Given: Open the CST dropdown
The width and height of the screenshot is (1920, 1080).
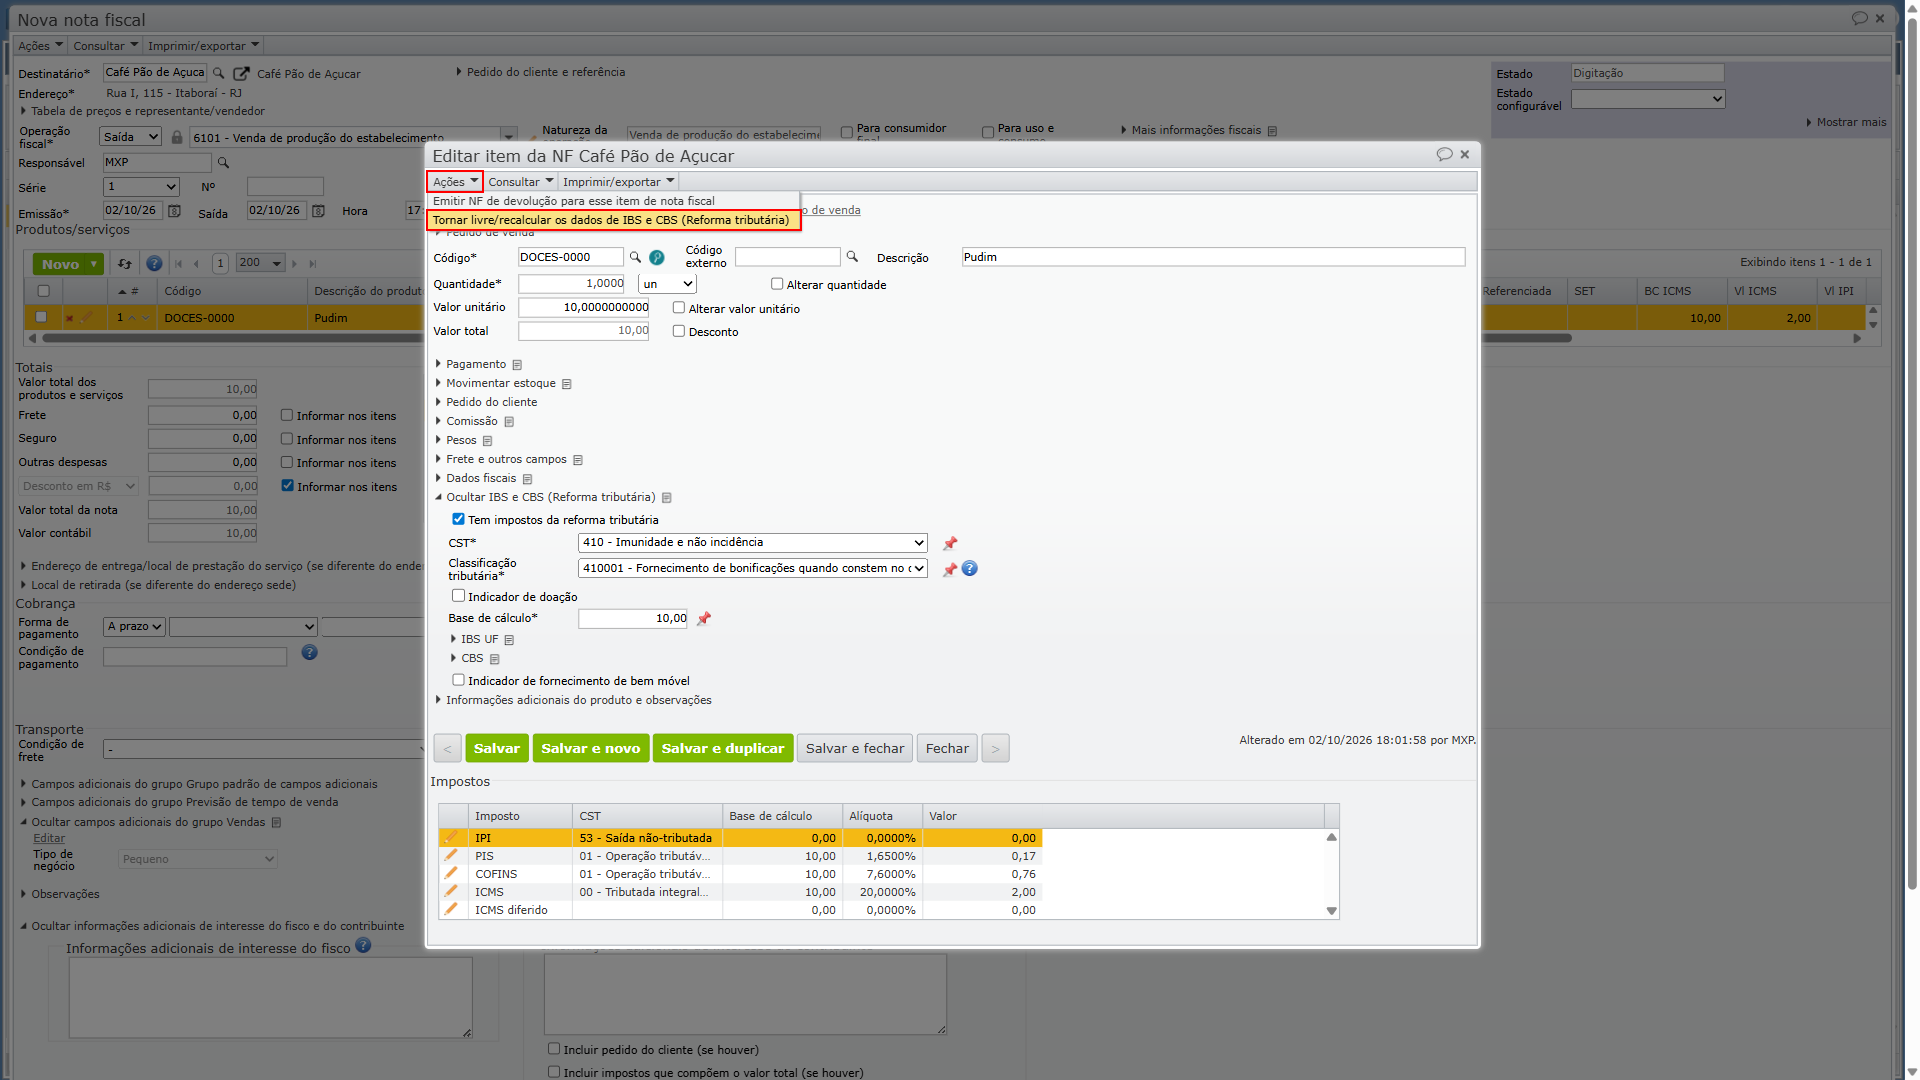Looking at the screenshot, I should coord(752,543).
